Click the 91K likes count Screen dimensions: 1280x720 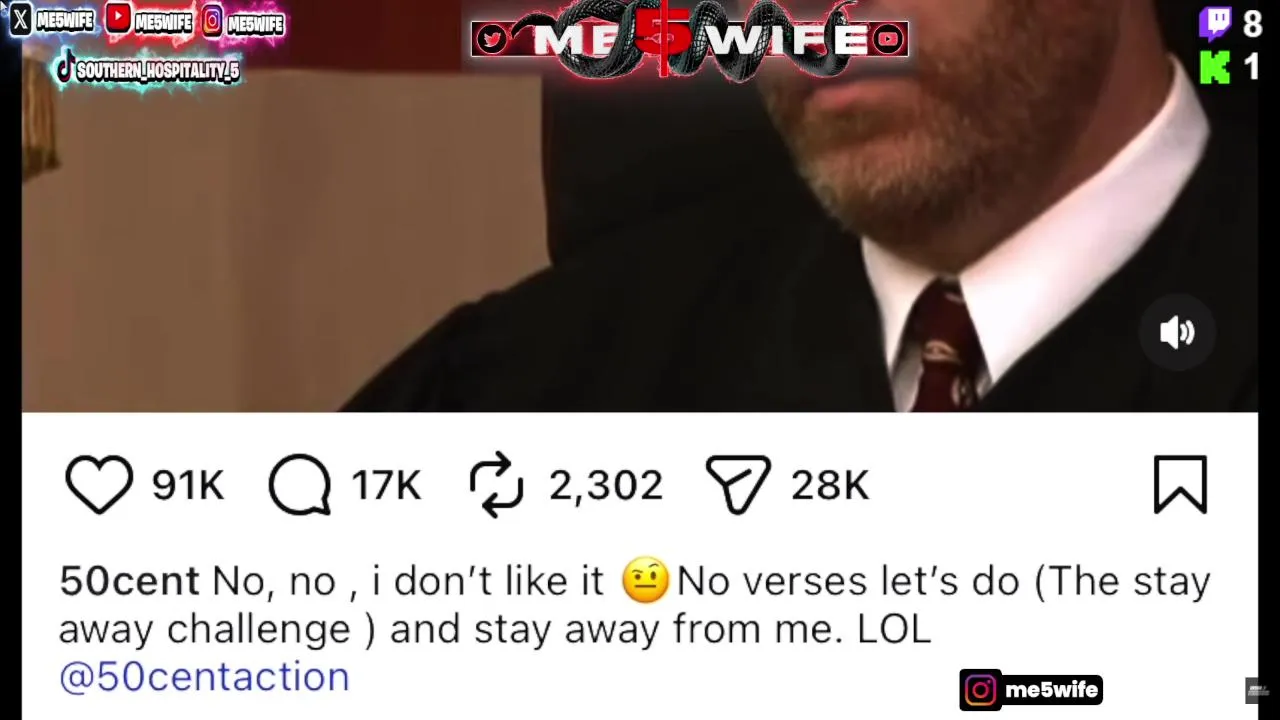188,486
